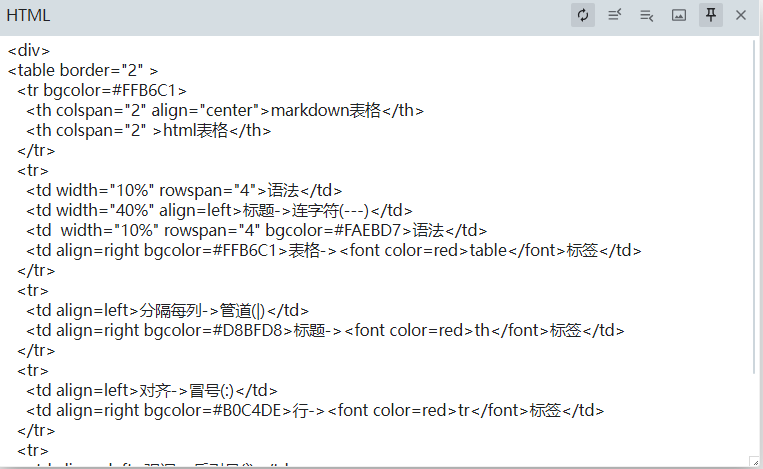Viewport: 763px width, 469px height.
Task: Open the image preview icon
Action: click(x=679, y=15)
